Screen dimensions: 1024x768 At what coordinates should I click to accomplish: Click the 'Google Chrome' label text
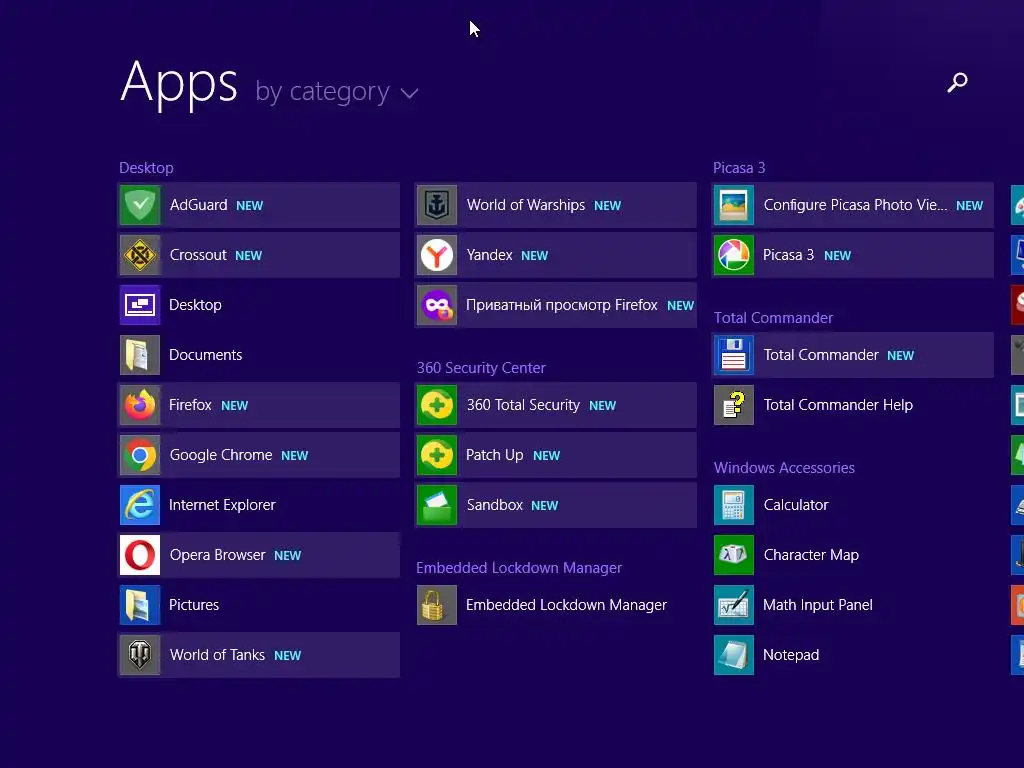point(221,455)
